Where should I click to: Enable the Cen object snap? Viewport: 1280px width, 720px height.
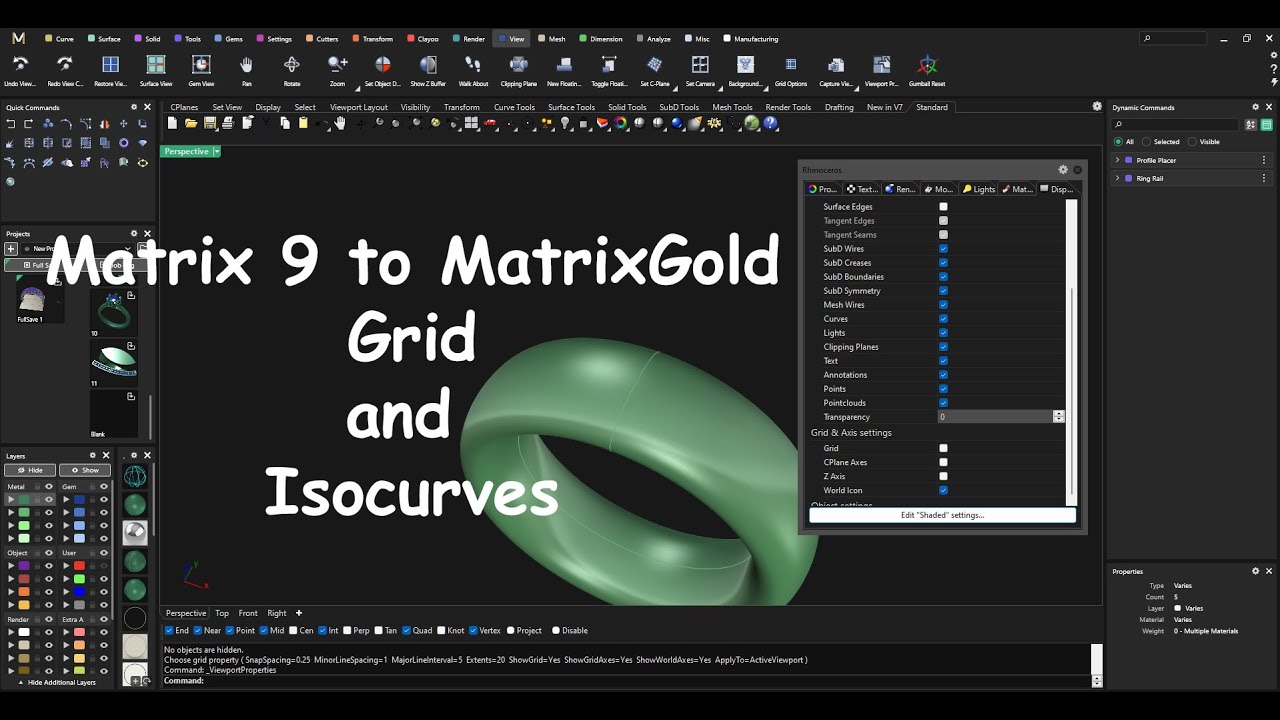click(x=294, y=630)
